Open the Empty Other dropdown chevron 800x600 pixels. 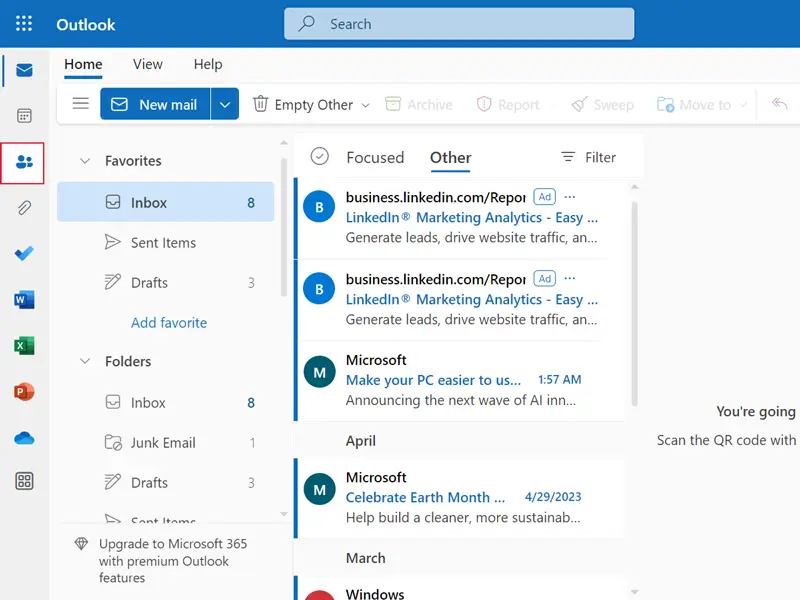pyautogui.click(x=365, y=105)
